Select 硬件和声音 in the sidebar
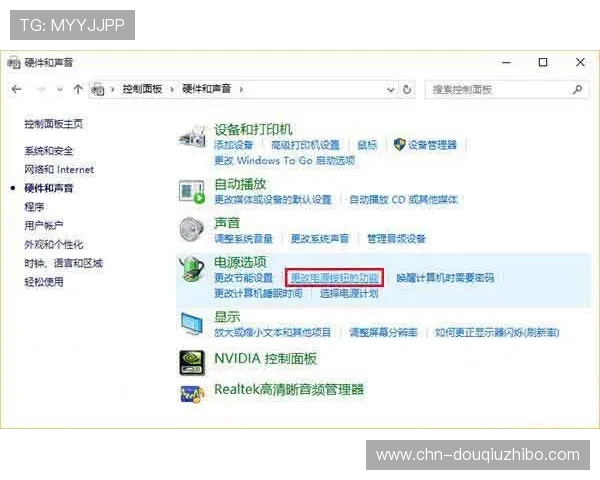The height and width of the screenshot is (480, 600). click(x=49, y=188)
